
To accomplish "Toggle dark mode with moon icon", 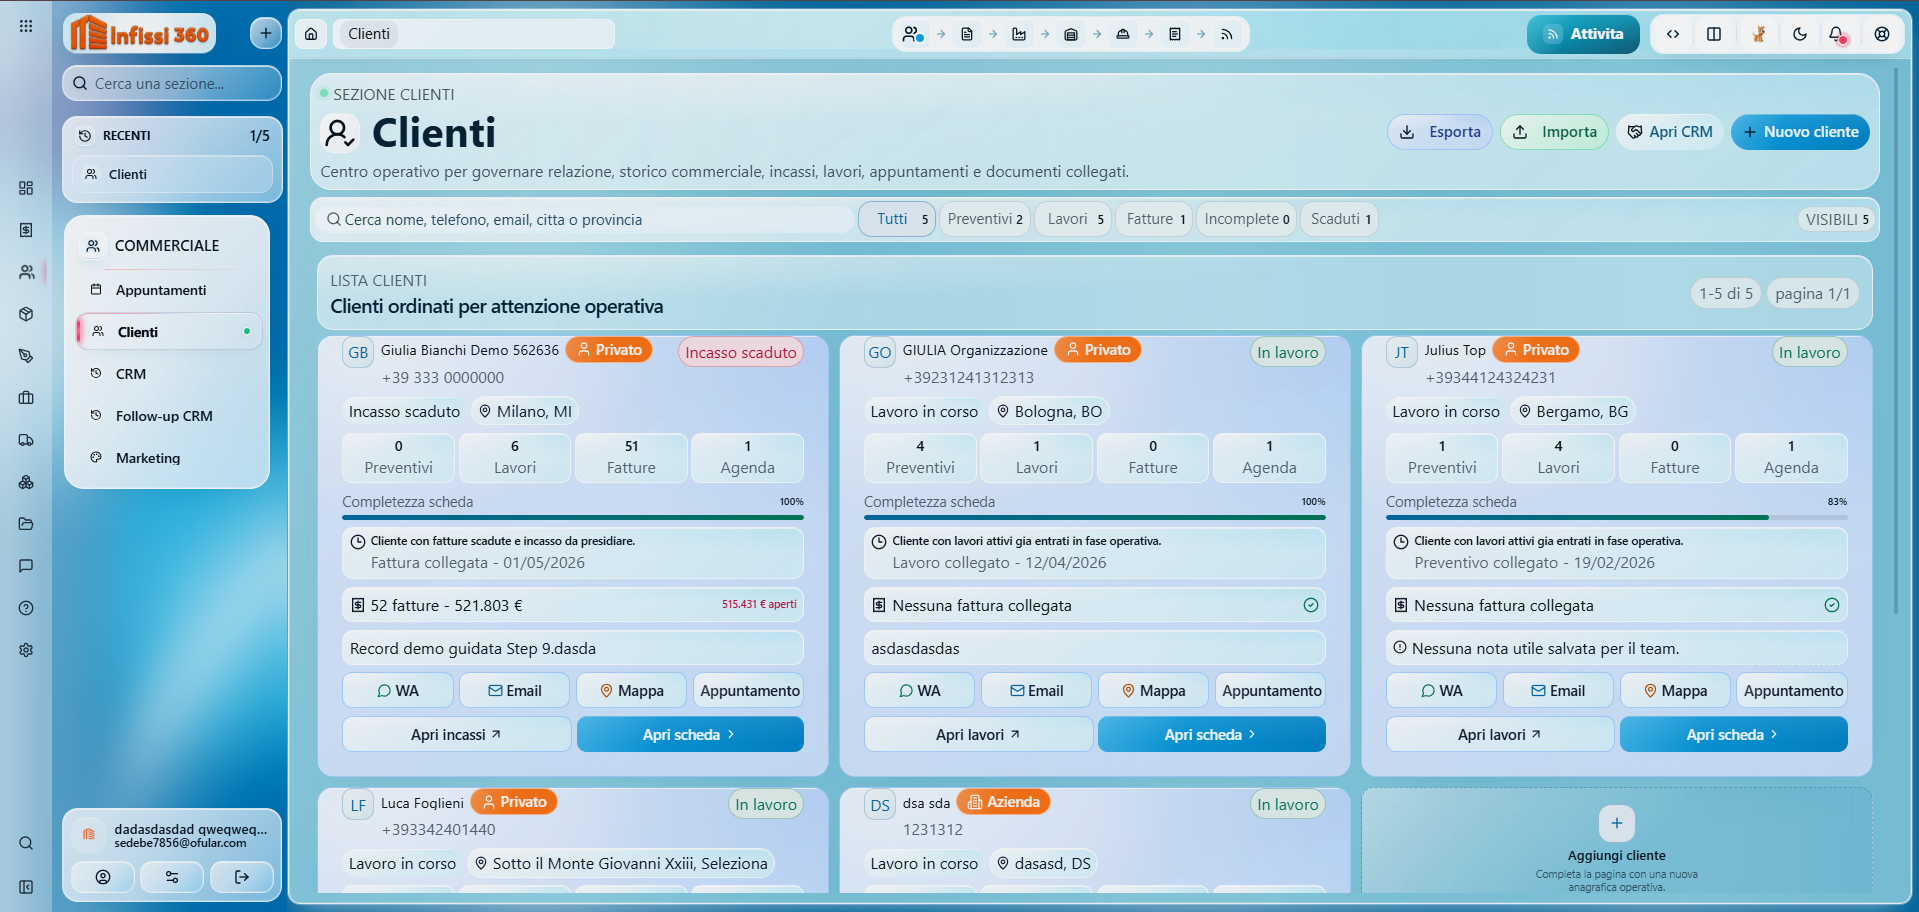I will [1800, 34].
